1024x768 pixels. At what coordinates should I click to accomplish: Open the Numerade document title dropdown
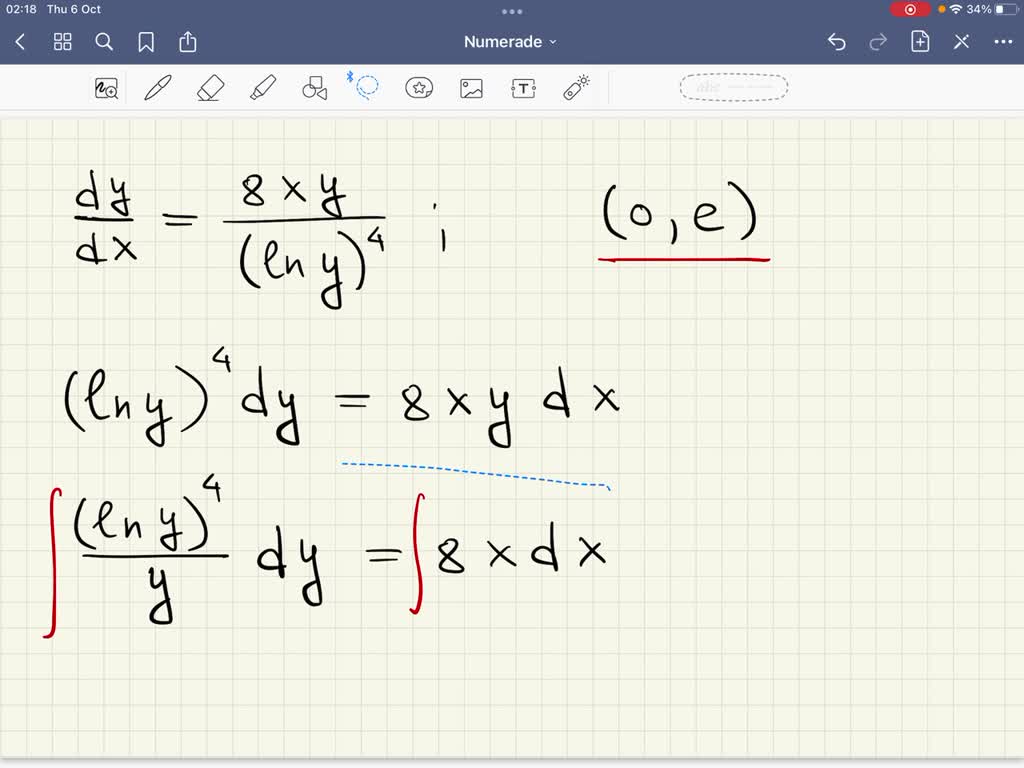coord(512,42)
